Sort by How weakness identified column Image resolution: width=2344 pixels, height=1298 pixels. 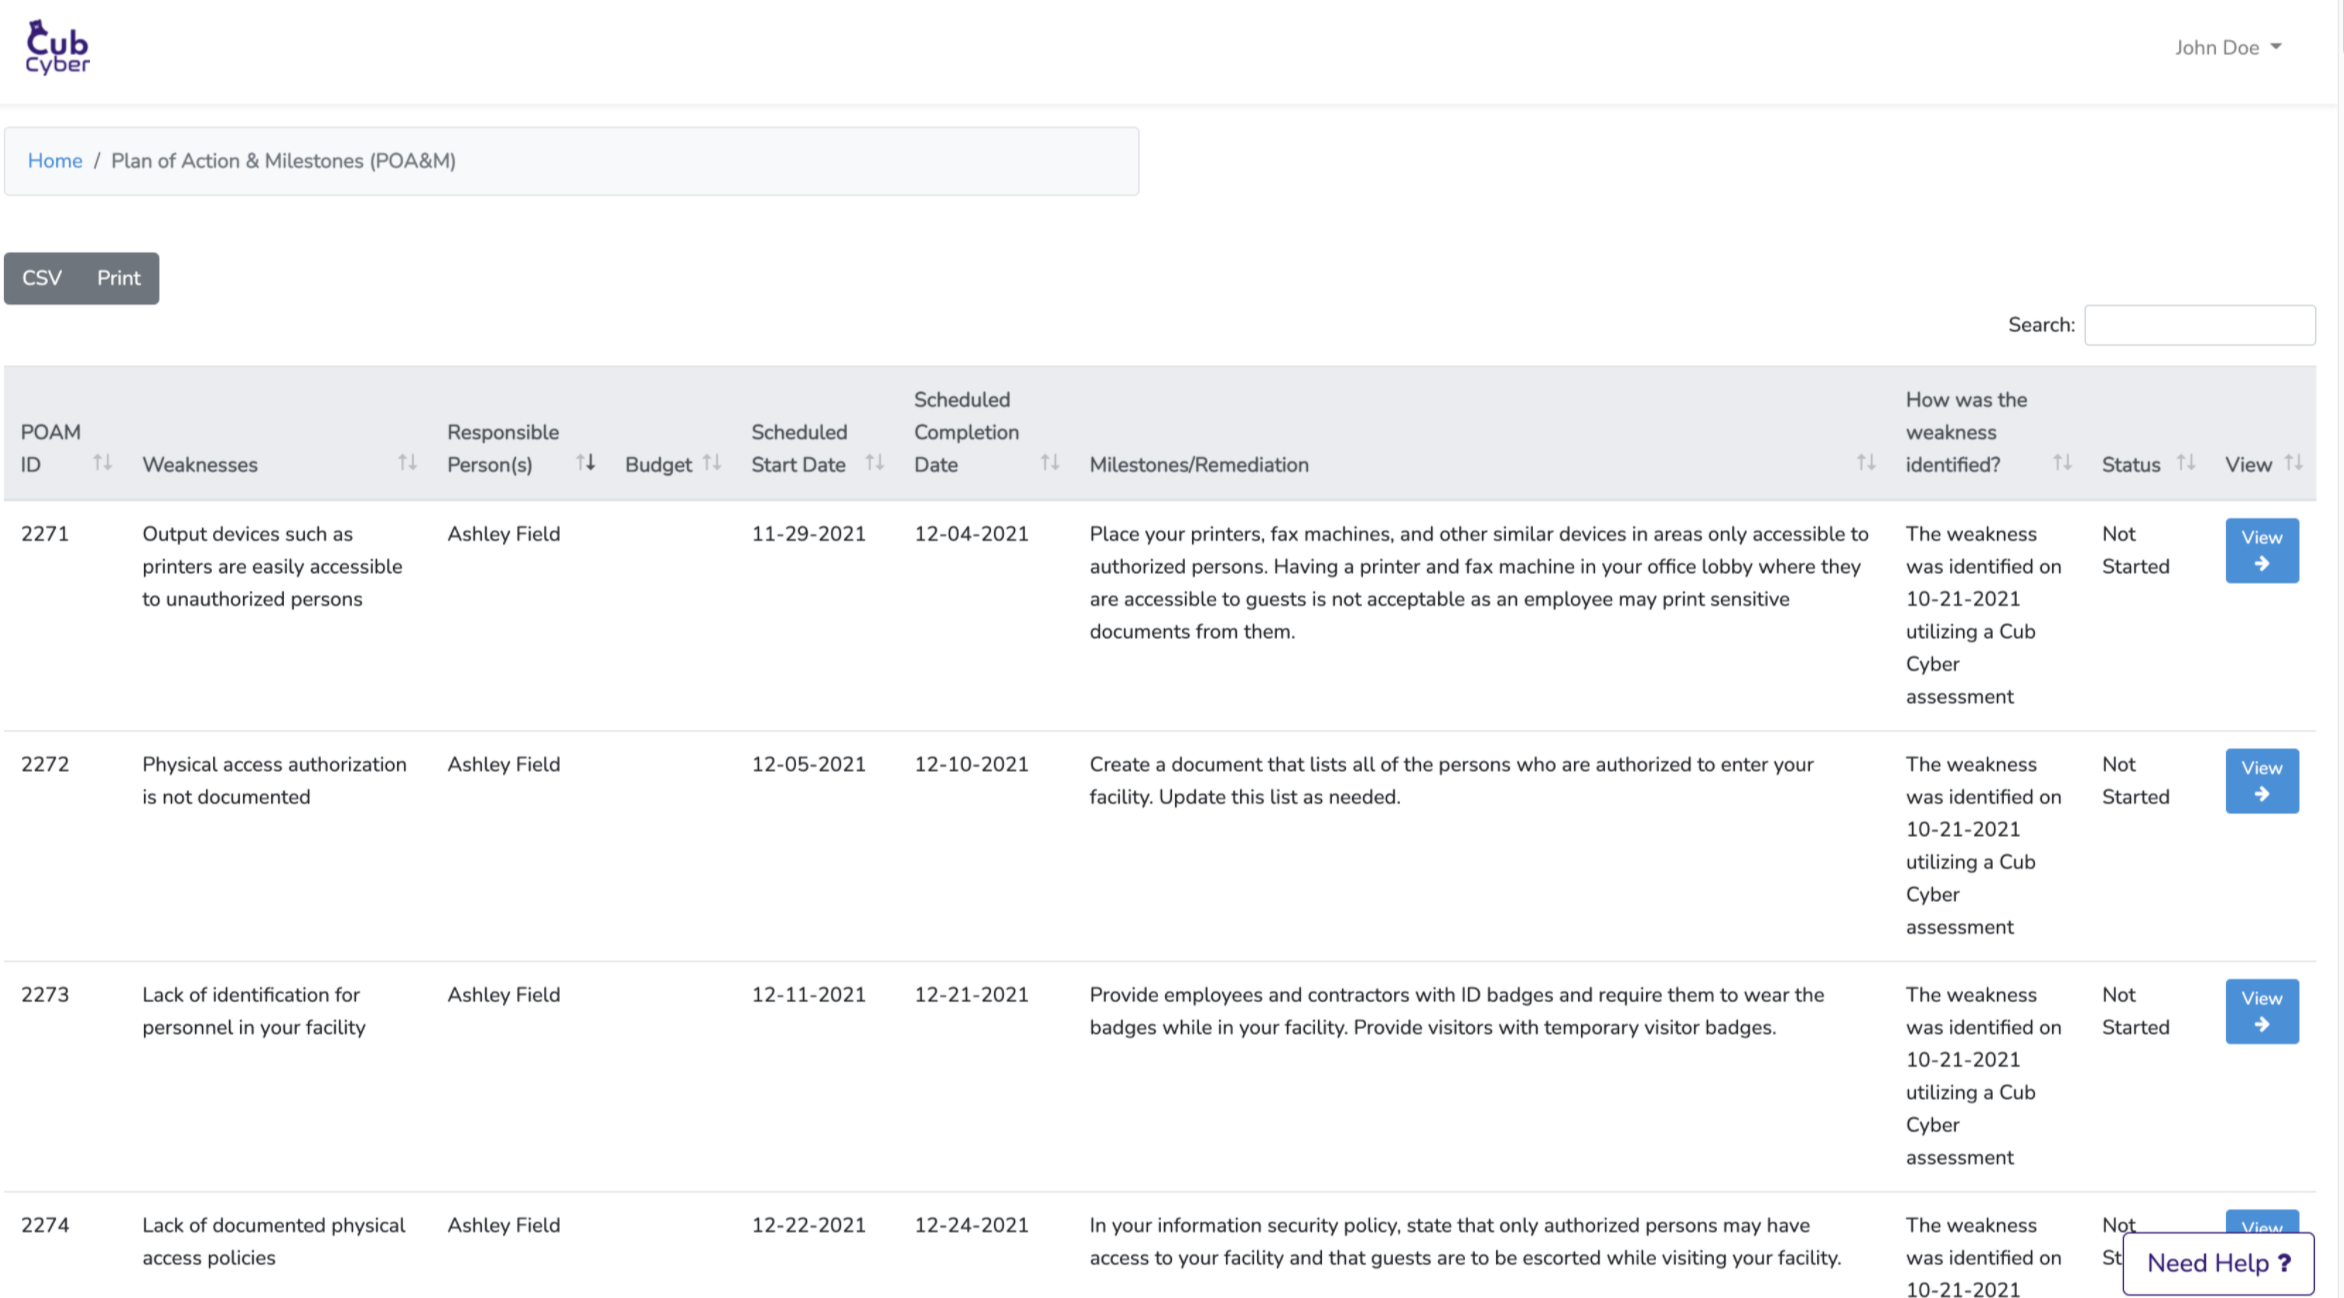pos(2062,462)
